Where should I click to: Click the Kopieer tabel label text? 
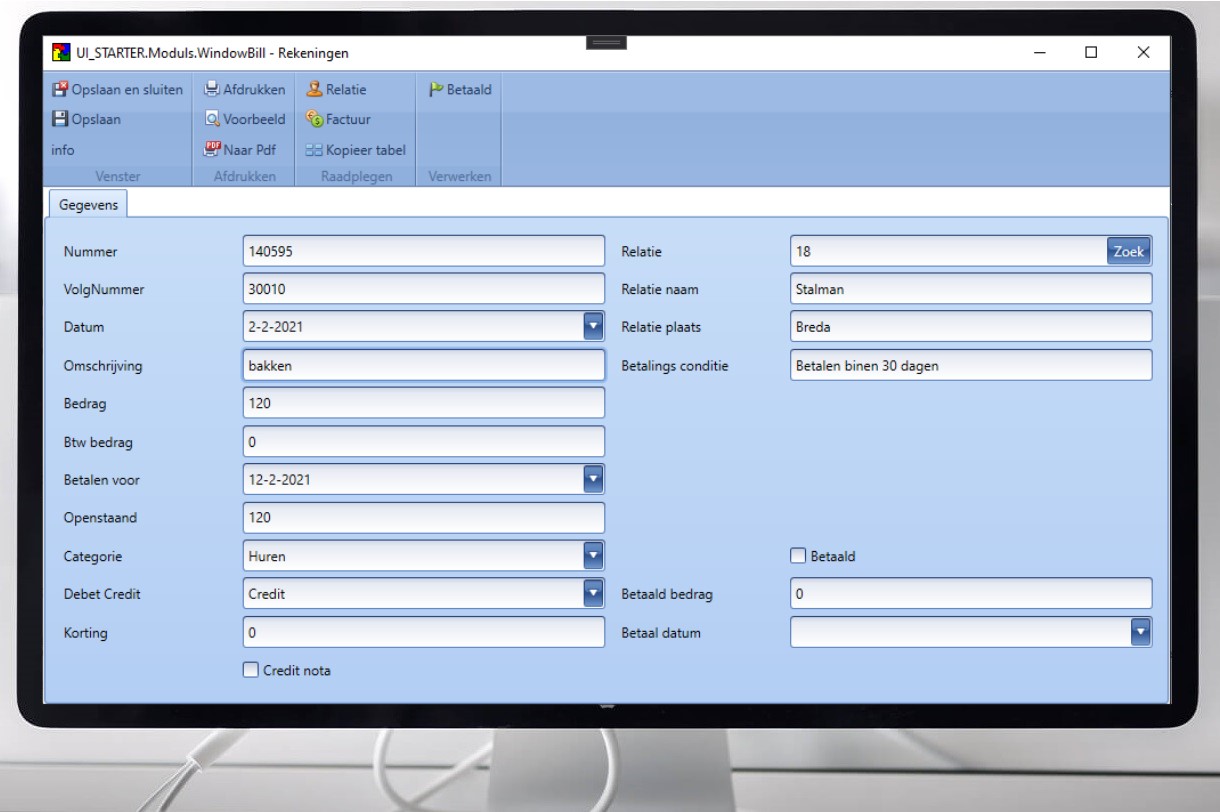click(365, 149)
